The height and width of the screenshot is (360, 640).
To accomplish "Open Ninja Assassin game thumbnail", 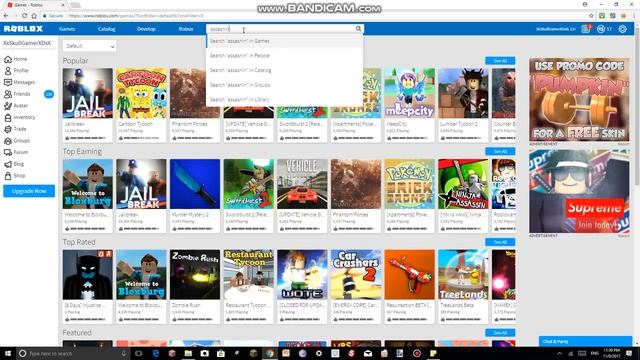I will click(463, 184).
